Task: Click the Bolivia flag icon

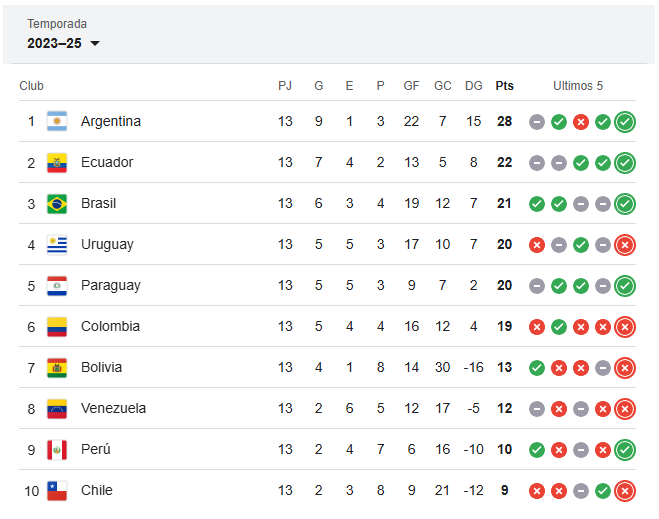Action: [x=57, y=368]
